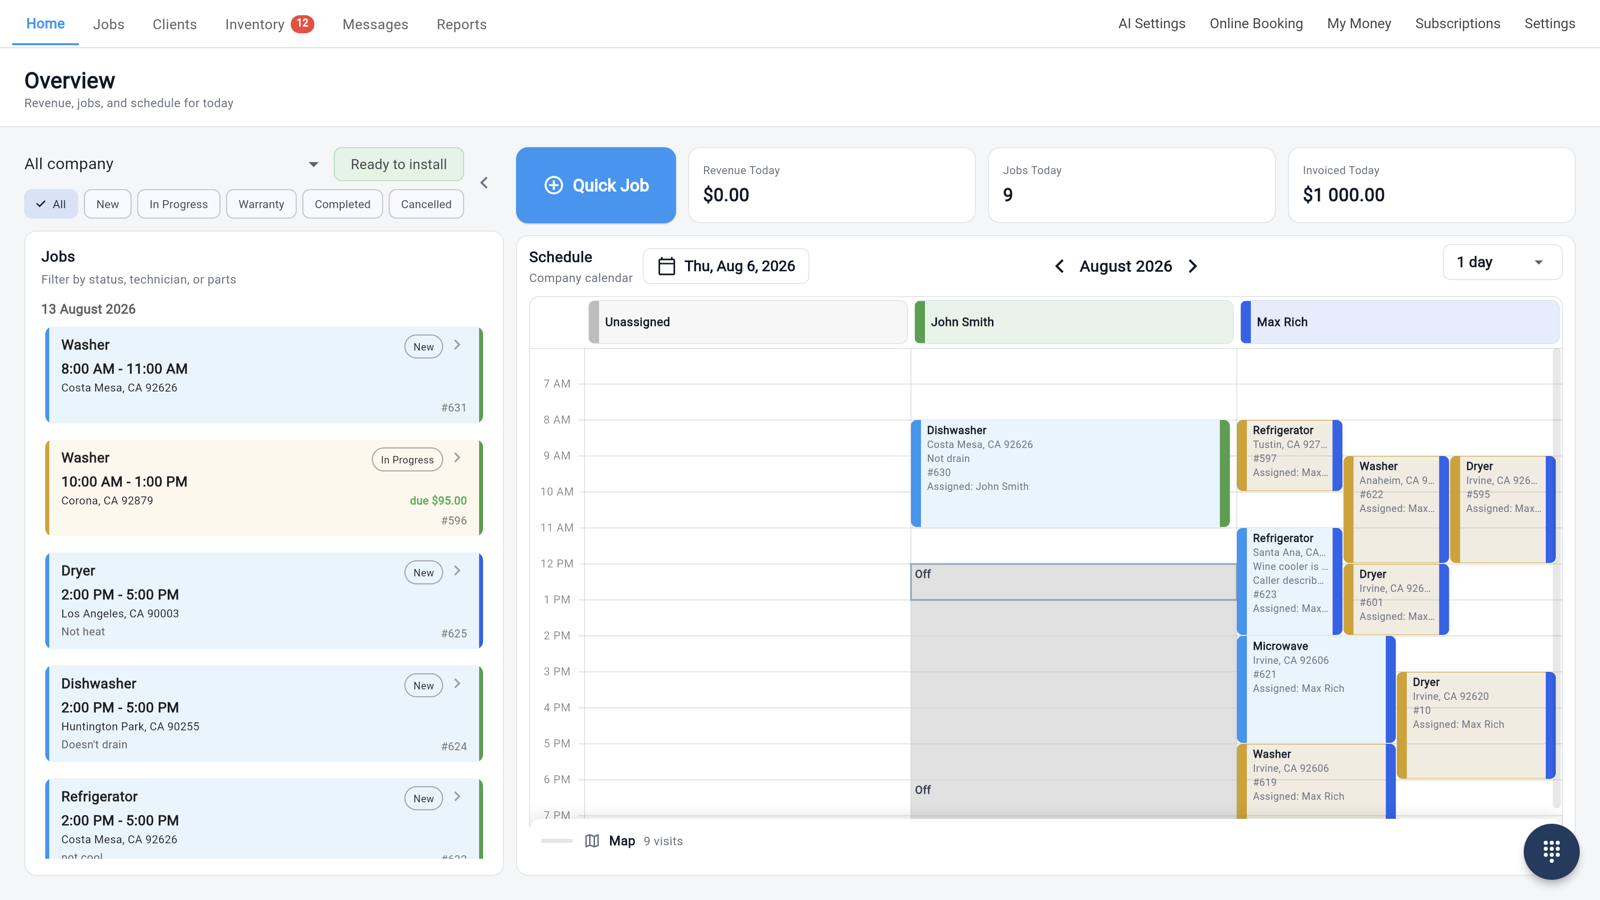Select the Unassigned column header
1600x900 pixels.
pos(748,322)
